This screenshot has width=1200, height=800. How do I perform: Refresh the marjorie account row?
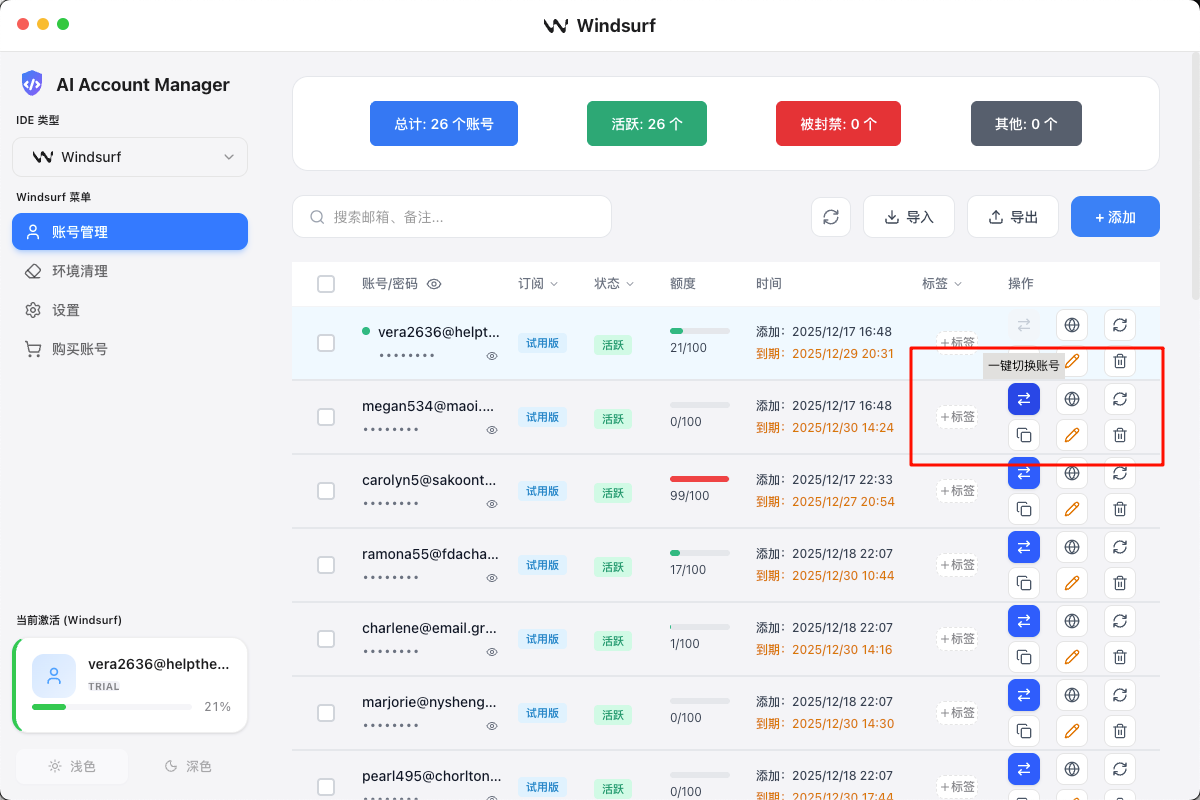[x=1120, y=695]
